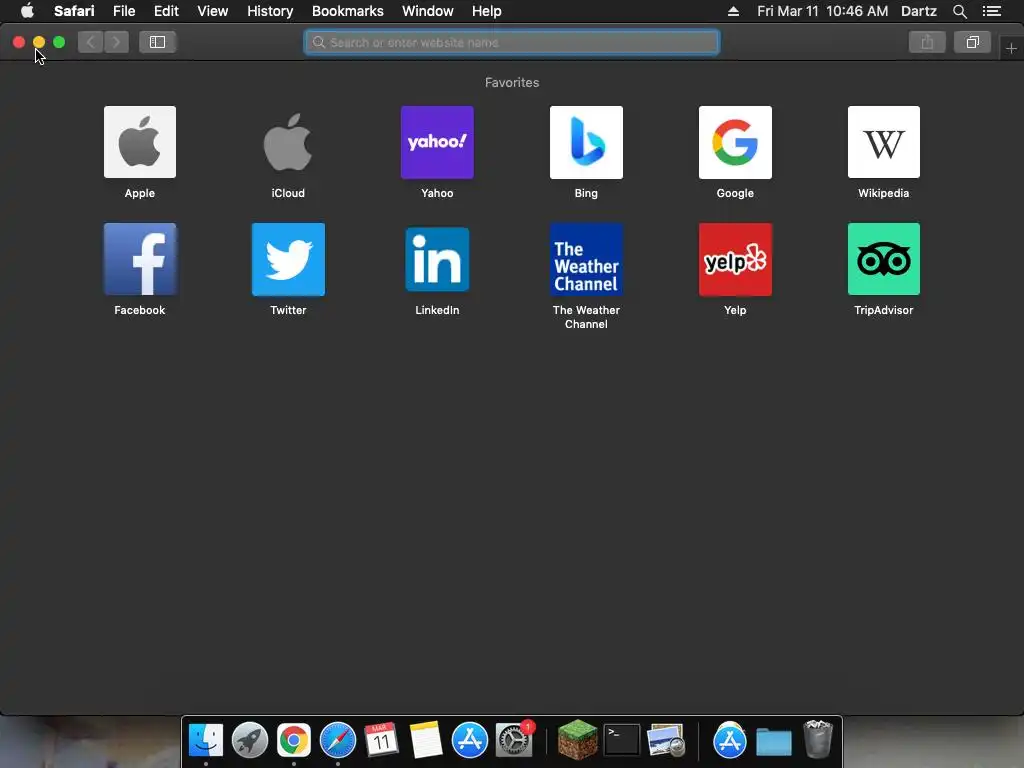Click the Dartz user name in menu bar
Viewport: 1024px width, 768px height.
point(918,11)
